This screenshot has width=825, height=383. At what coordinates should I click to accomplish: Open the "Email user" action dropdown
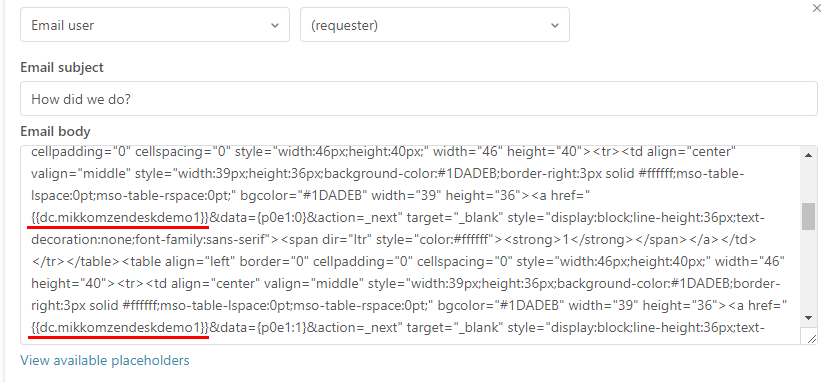click(155, 25)
